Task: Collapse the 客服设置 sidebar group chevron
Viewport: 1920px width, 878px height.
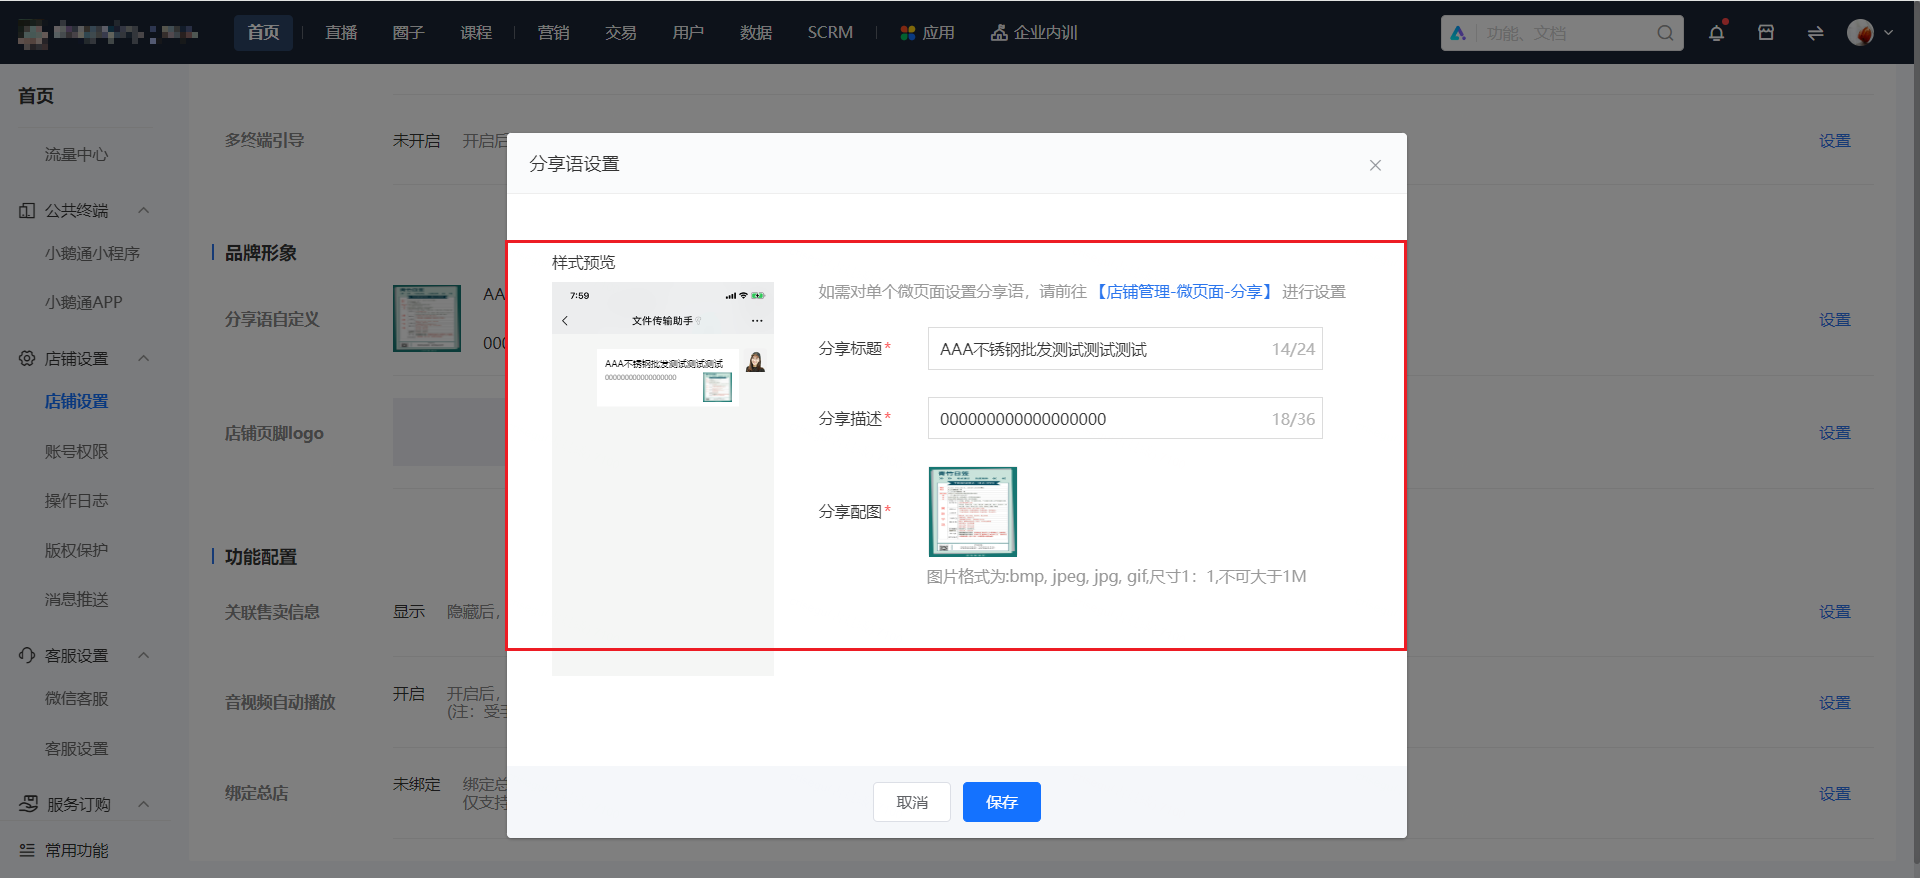Action: pyautogui.click(x=143, y=655)
